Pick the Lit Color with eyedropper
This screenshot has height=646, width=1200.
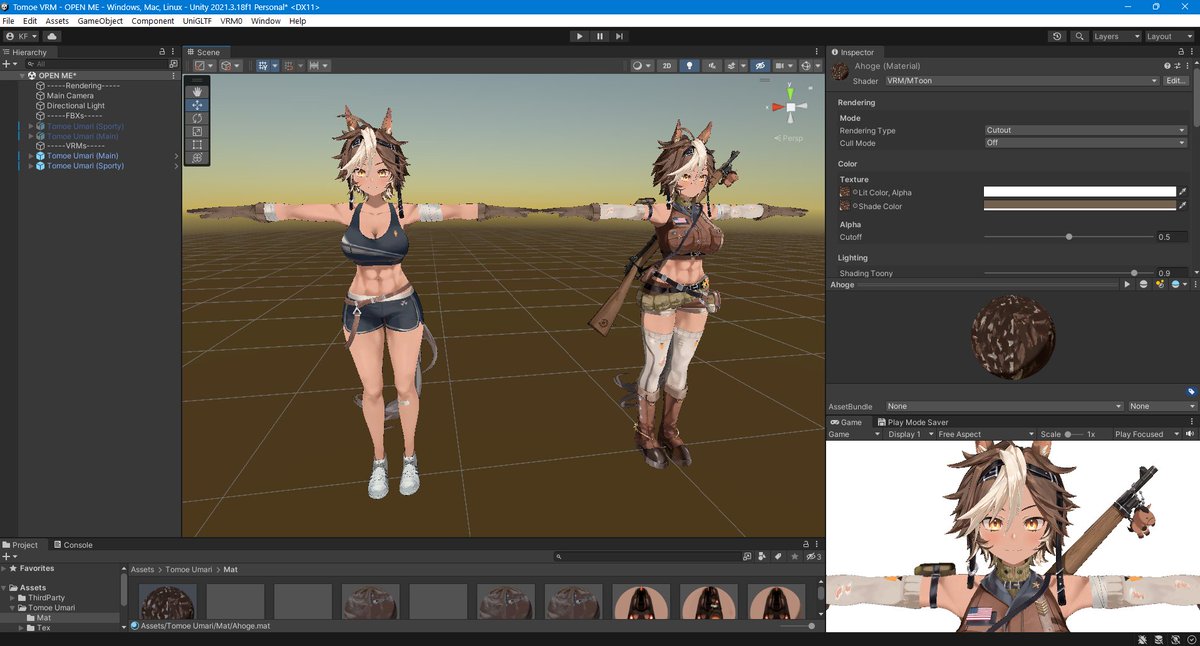1183,192
